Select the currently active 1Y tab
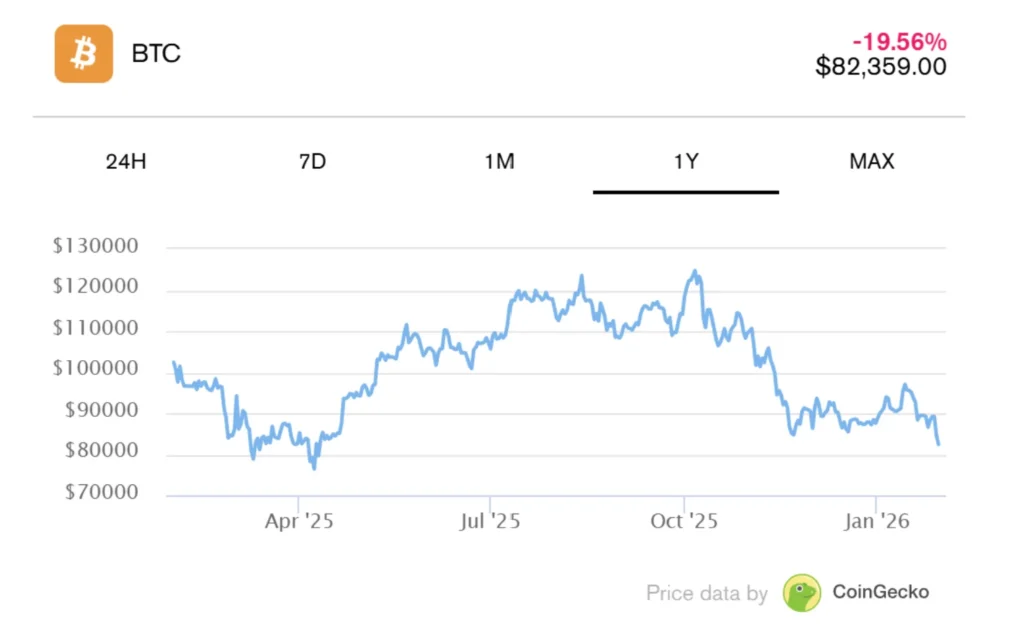The height and width of the screenshot is (629, 1024). pos(686,161)
